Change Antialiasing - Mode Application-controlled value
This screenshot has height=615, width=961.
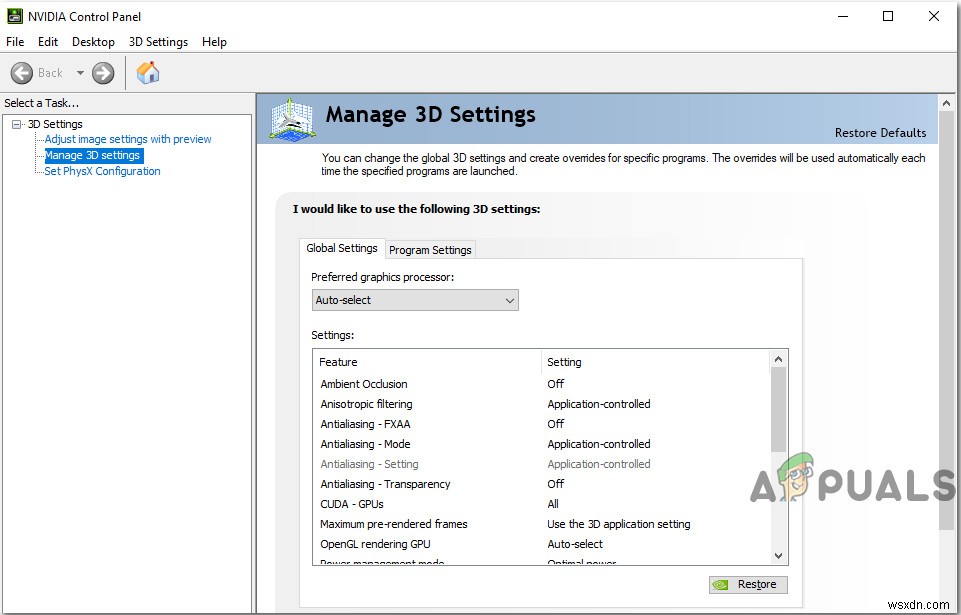[x=599, y=444]
